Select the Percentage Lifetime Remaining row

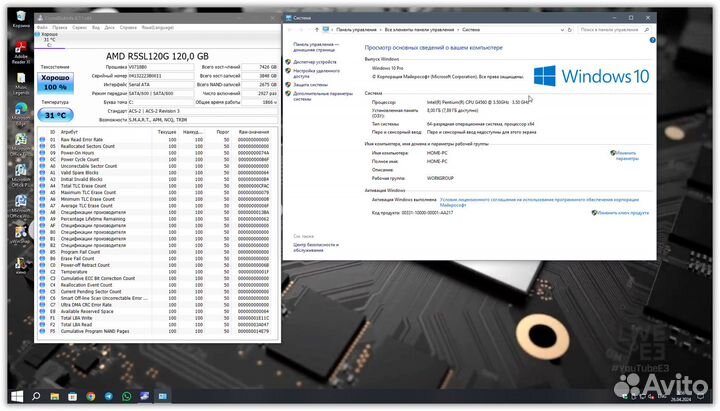click(x=157, y=219)
